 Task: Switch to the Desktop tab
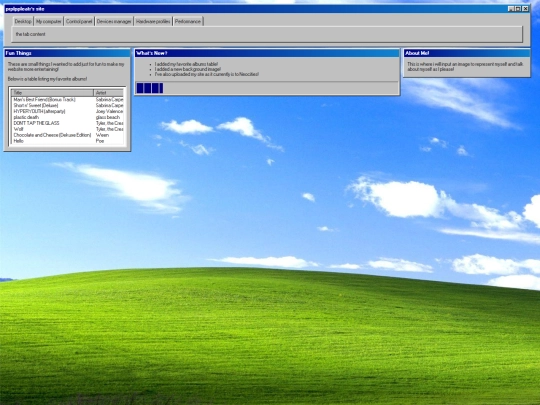23,21
